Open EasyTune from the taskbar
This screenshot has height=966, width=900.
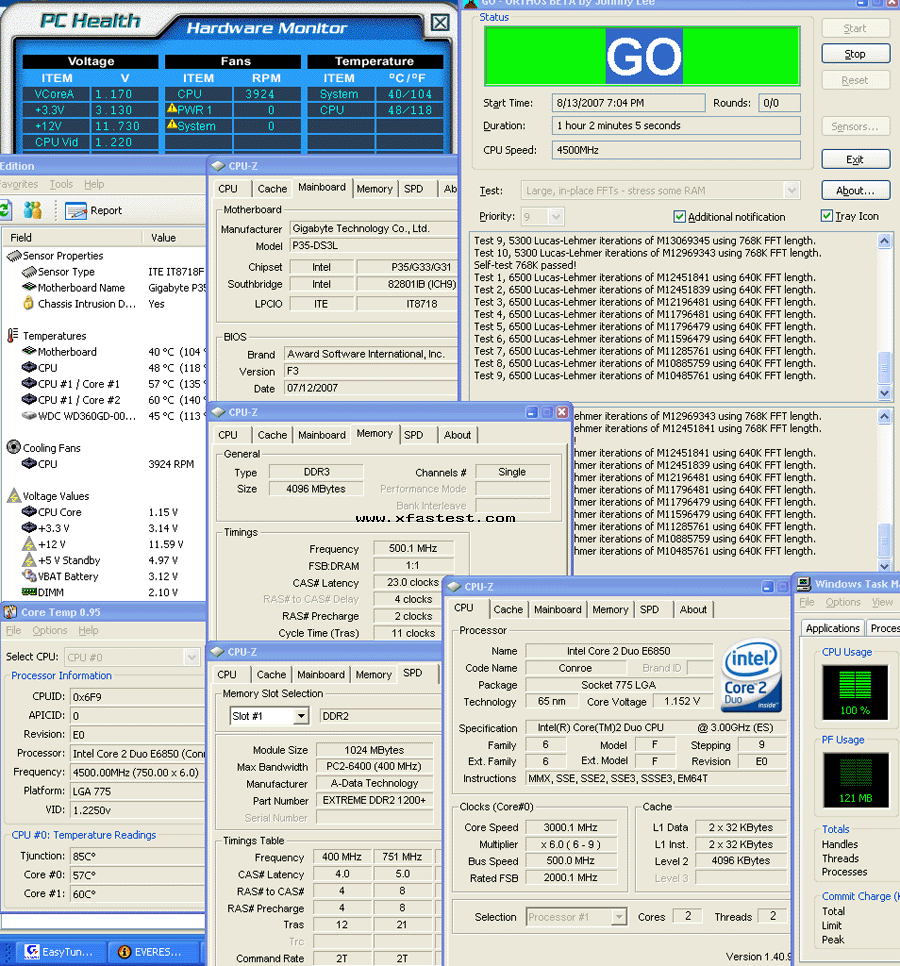(x=60, y=952)
